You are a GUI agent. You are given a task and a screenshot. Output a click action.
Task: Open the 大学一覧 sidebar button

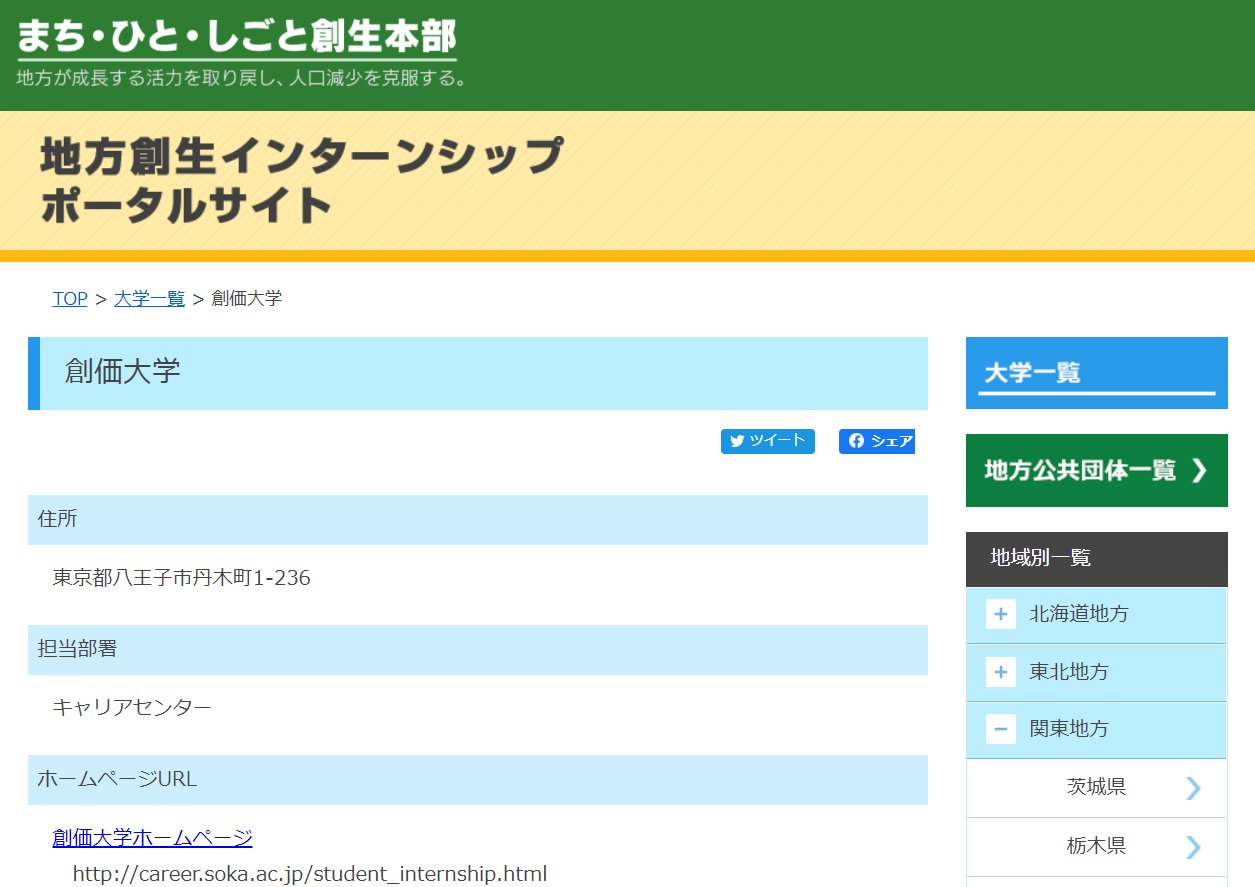click(x=1097, y=373)
